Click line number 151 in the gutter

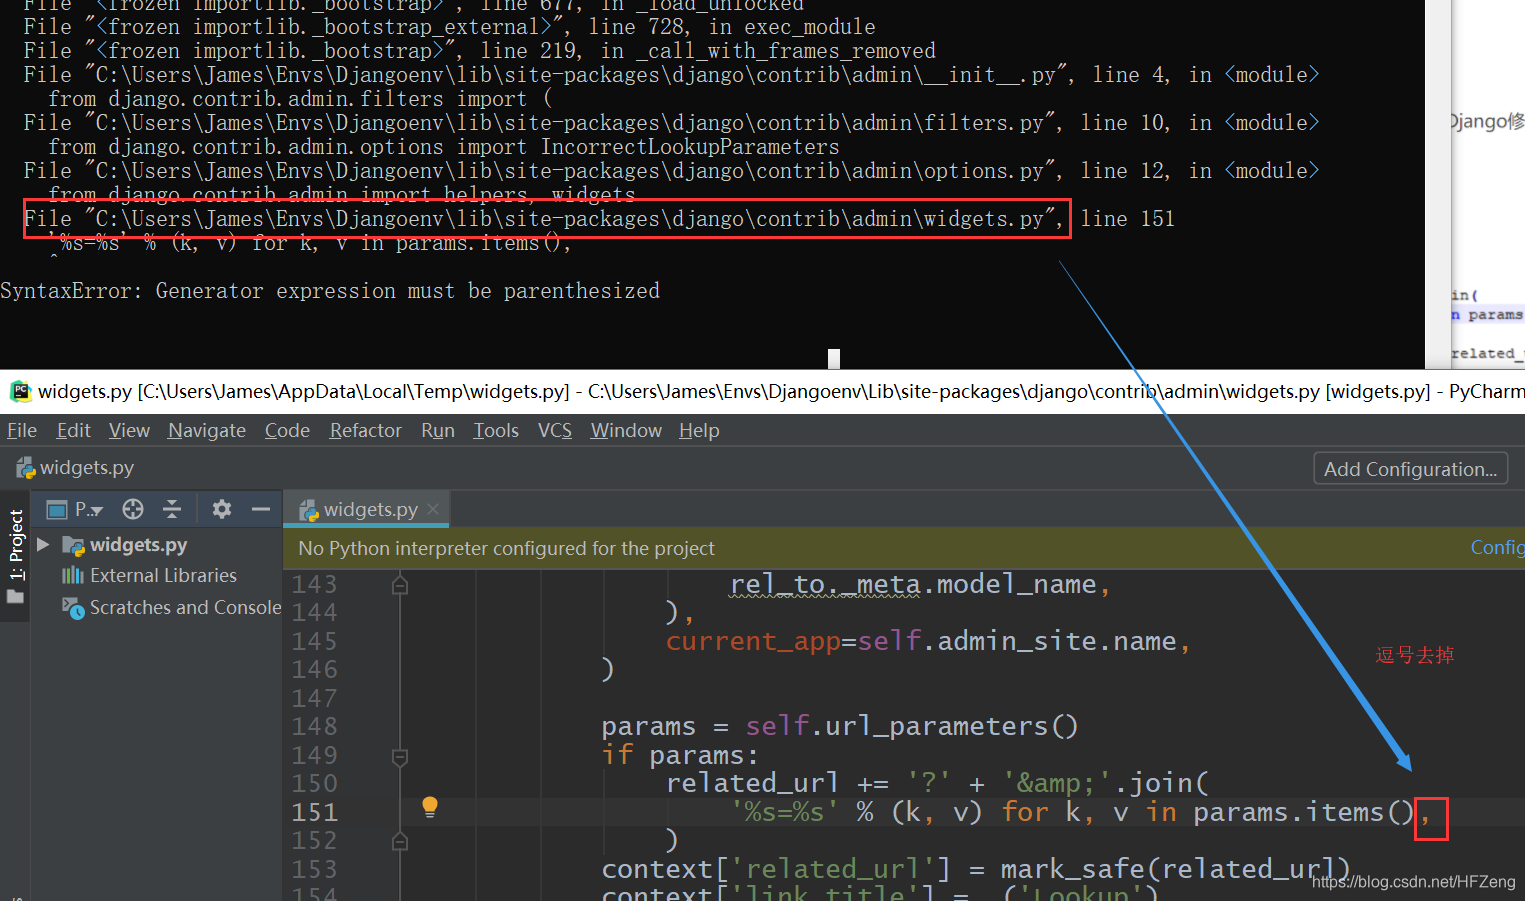[x=315, y=812]
